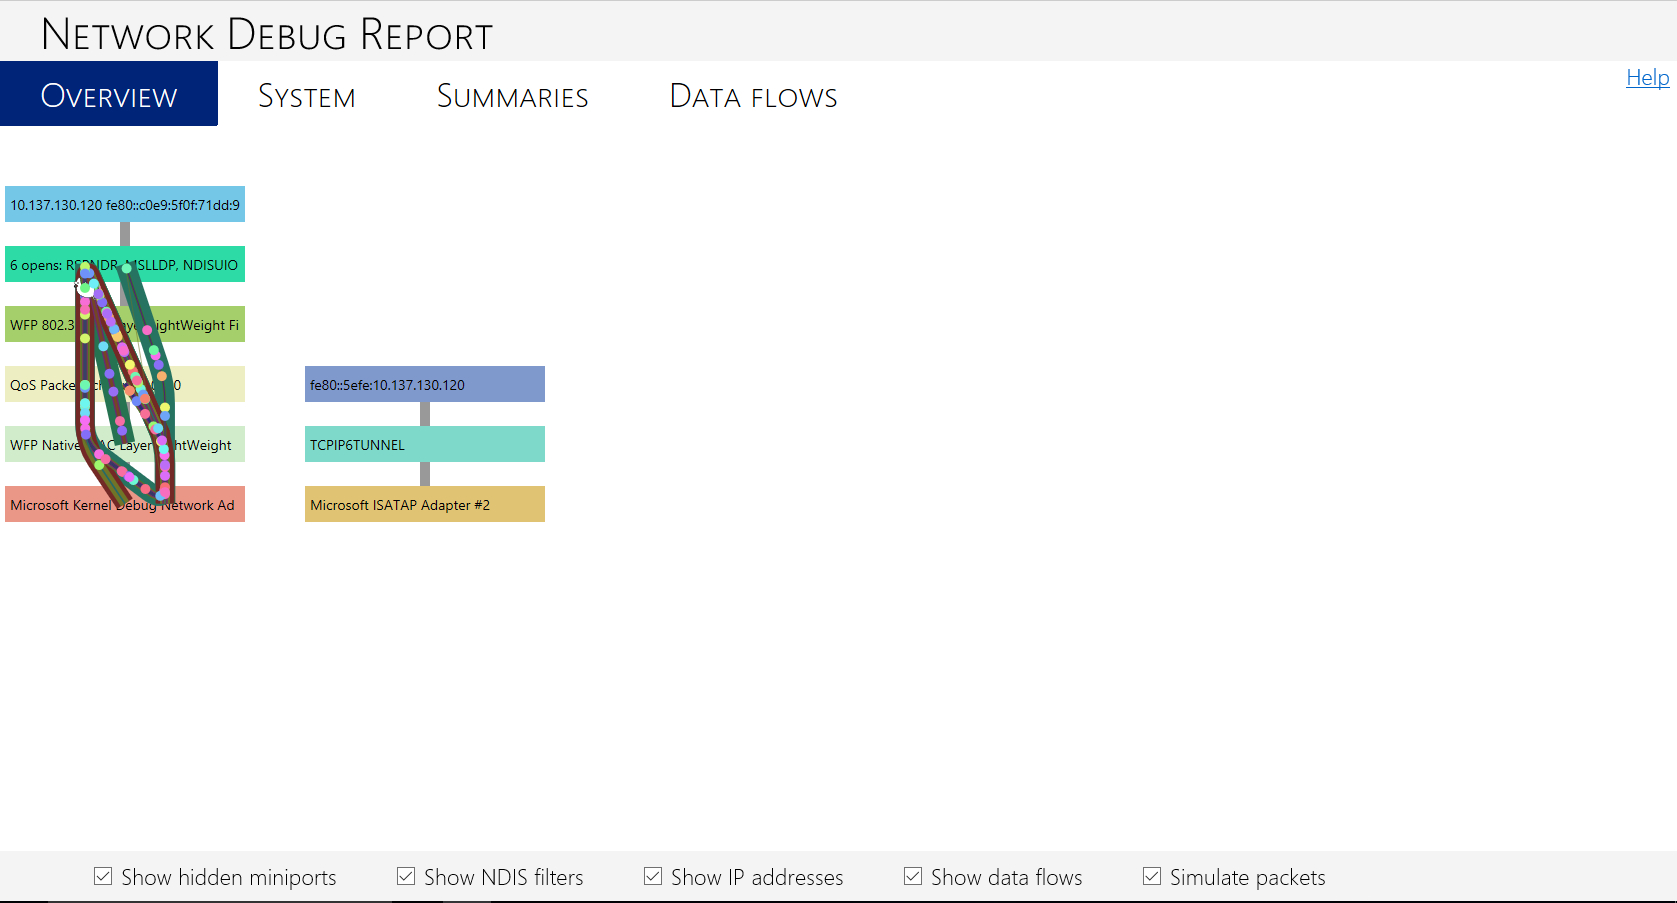Uncheck Show NDIS filters
This screenshot has height=903, width=1677.
pyautogui.click(x=405, y=876)
